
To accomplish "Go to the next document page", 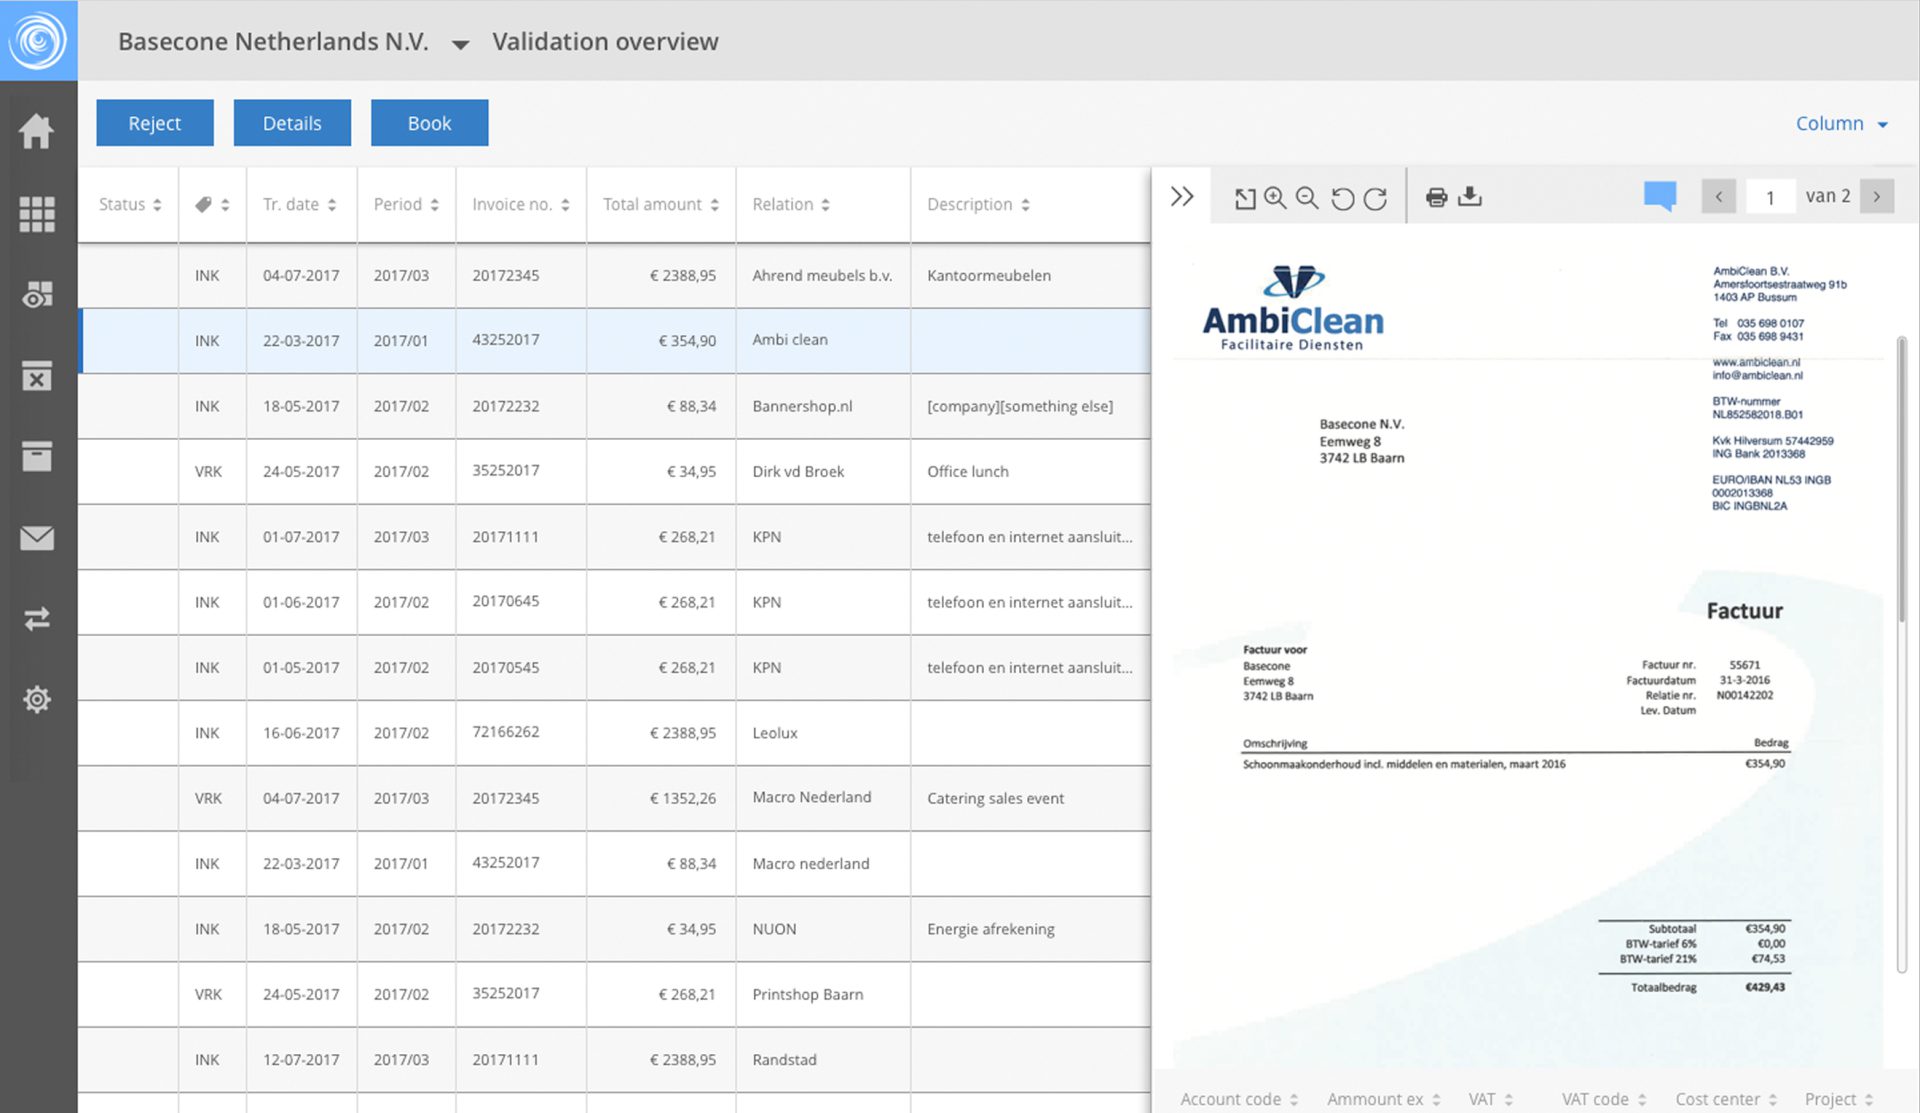I will click(1877, 196).
